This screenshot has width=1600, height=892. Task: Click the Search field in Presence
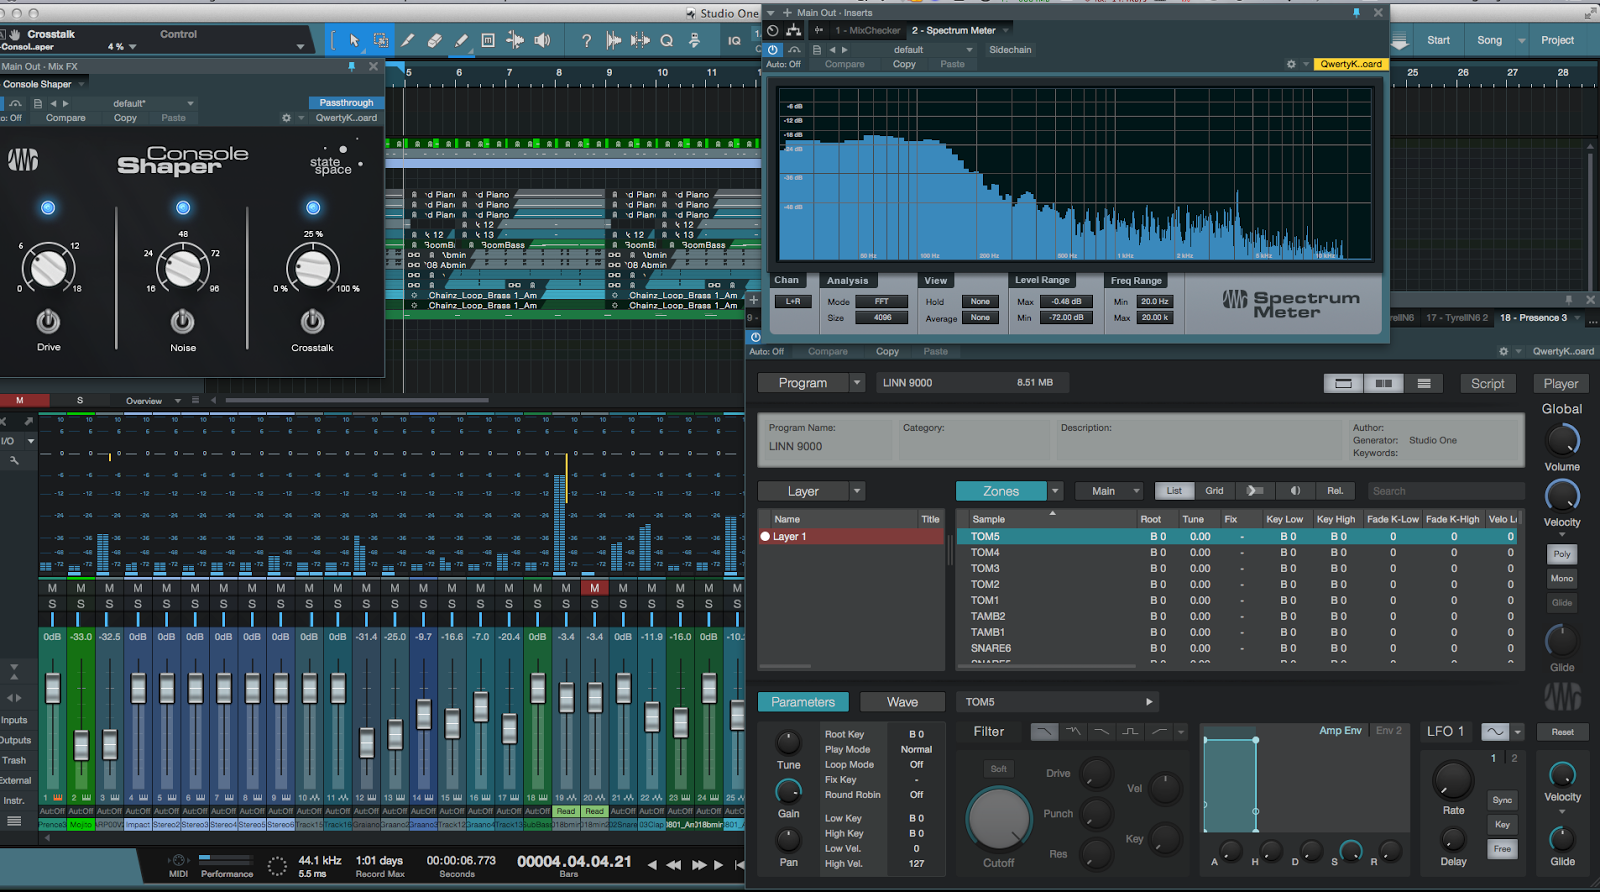tap(1444, 491)
